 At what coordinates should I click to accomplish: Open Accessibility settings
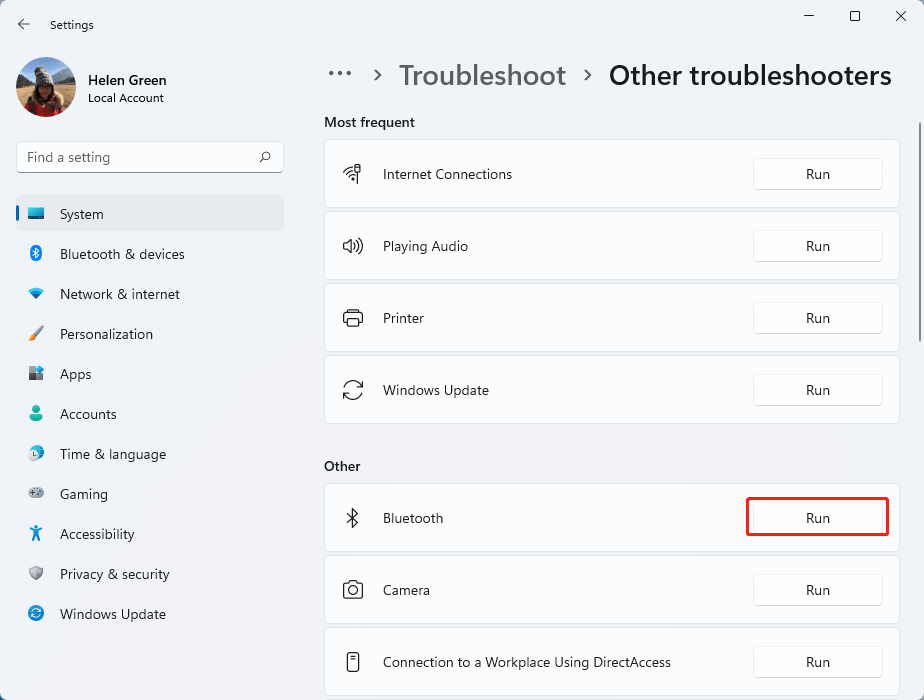[x=150, y=534]
